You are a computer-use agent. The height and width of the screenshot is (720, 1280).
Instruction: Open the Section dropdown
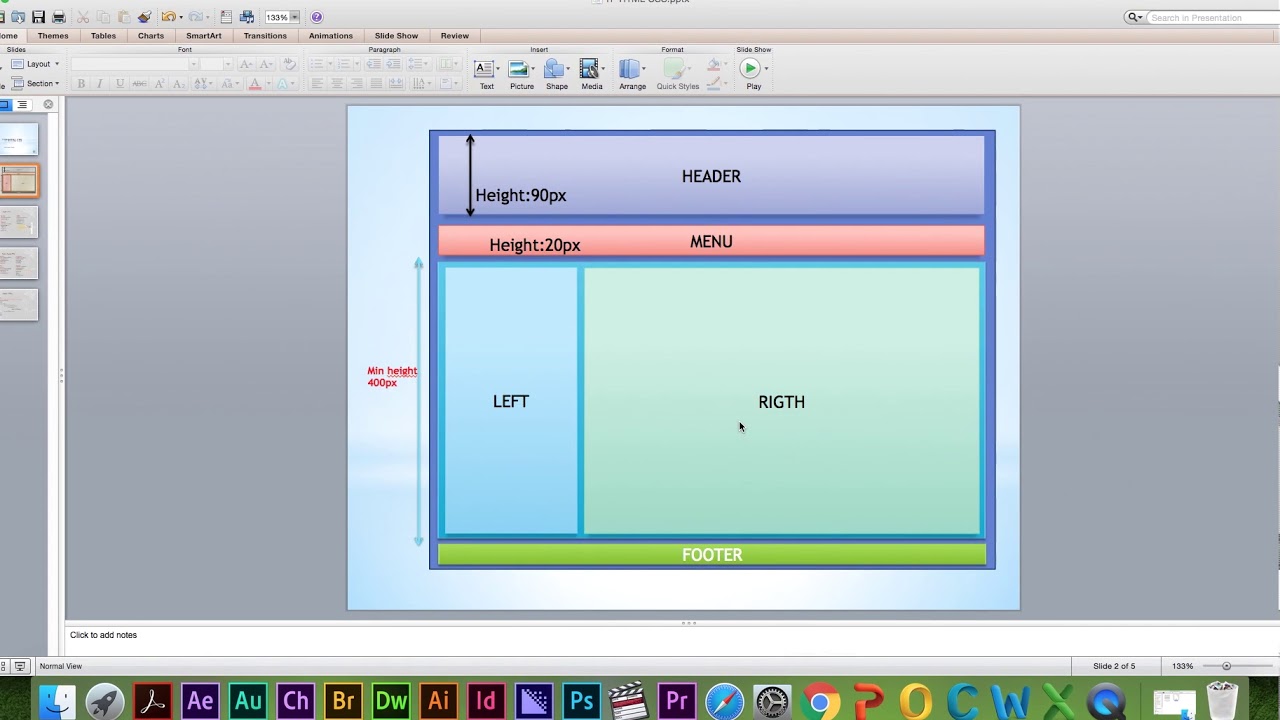[36, 83]
